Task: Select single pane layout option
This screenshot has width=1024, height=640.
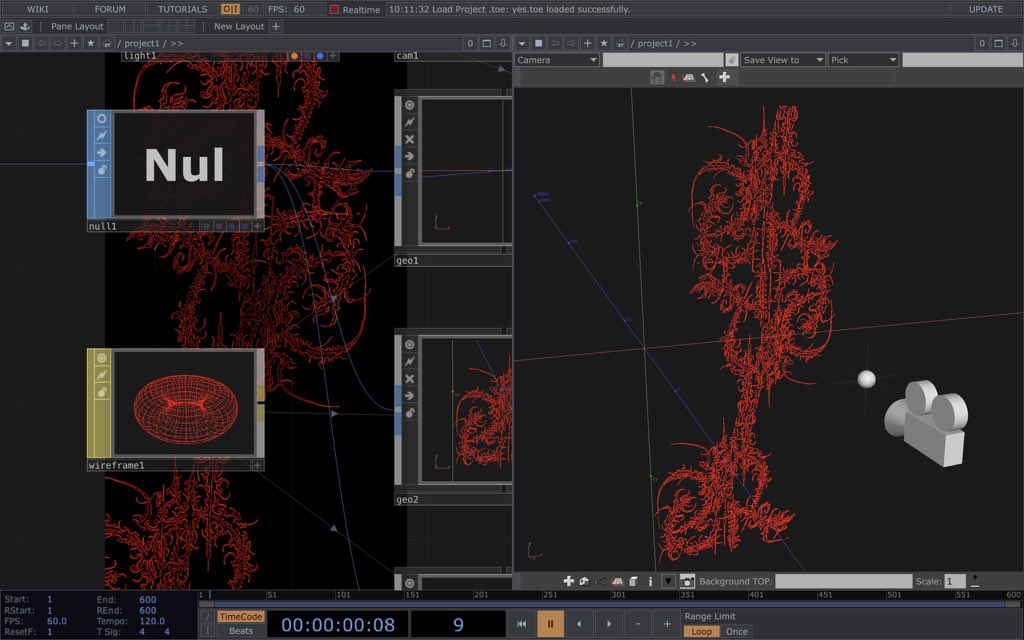Action: point(115,26)
